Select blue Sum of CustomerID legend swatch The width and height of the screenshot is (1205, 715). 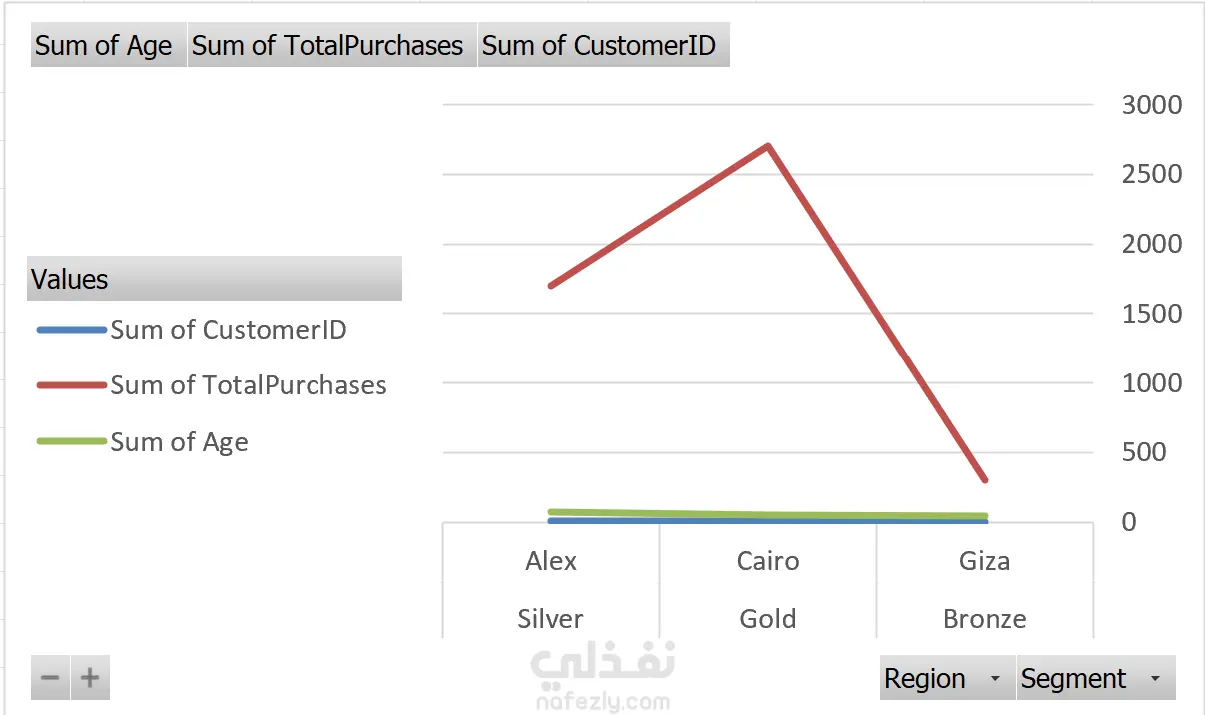coord(71,330)
